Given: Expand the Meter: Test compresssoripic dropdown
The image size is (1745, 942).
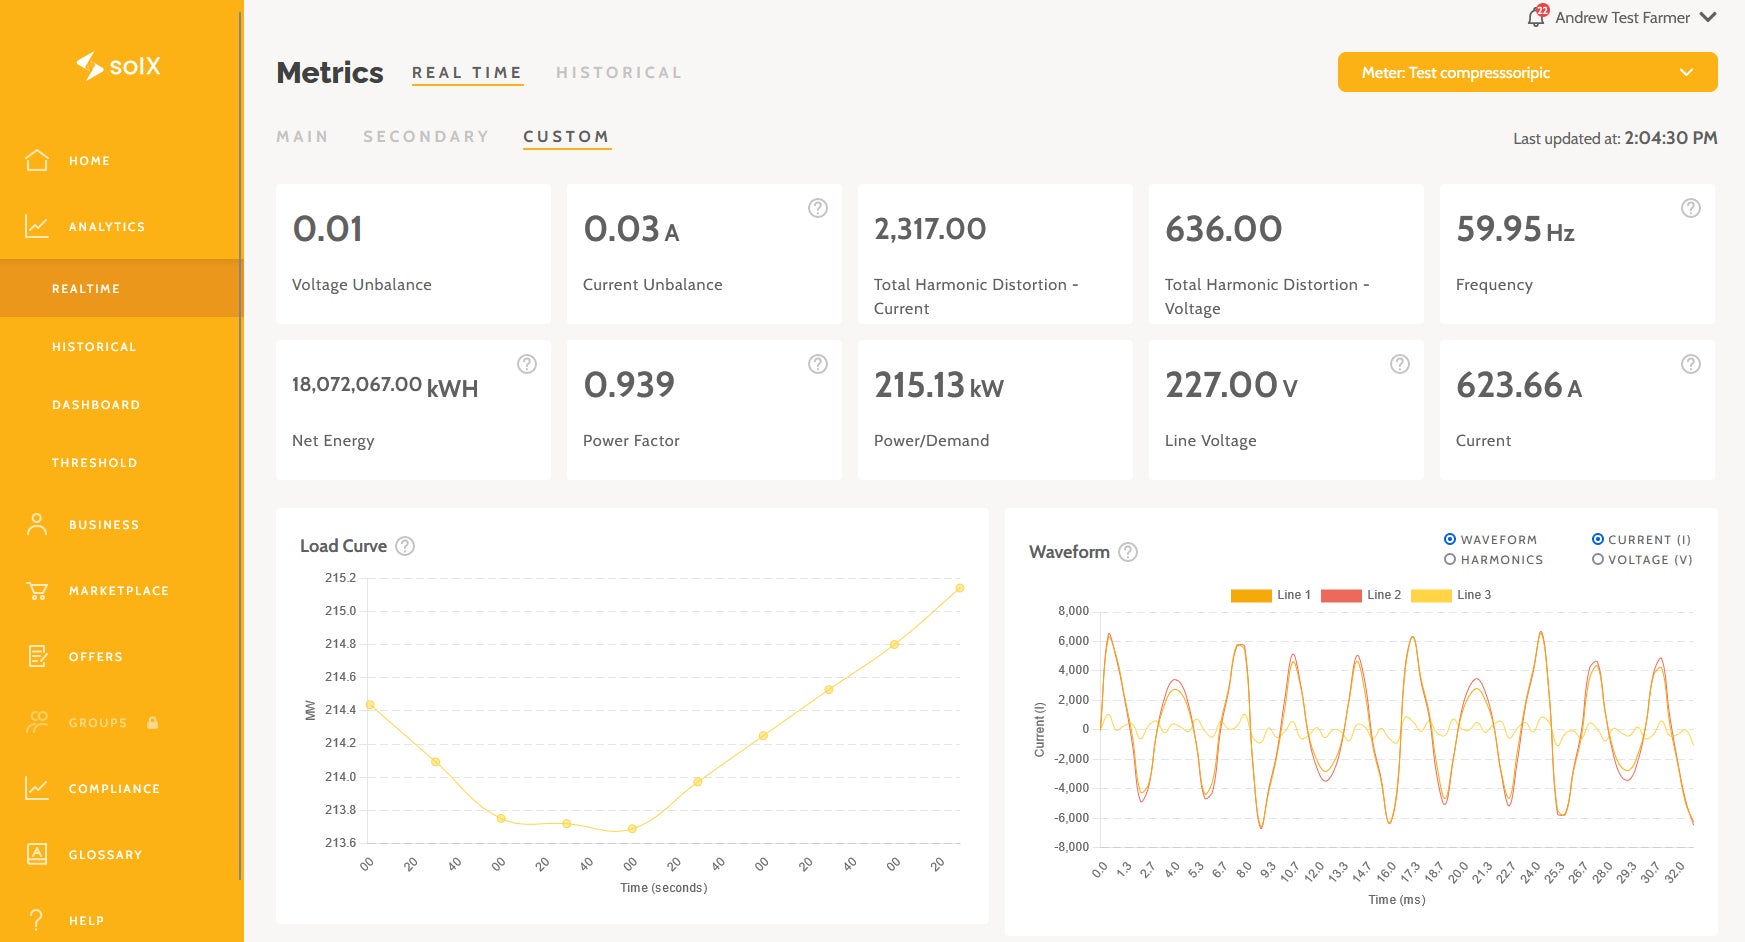Looking at the screenshot, I should 1527,72.
